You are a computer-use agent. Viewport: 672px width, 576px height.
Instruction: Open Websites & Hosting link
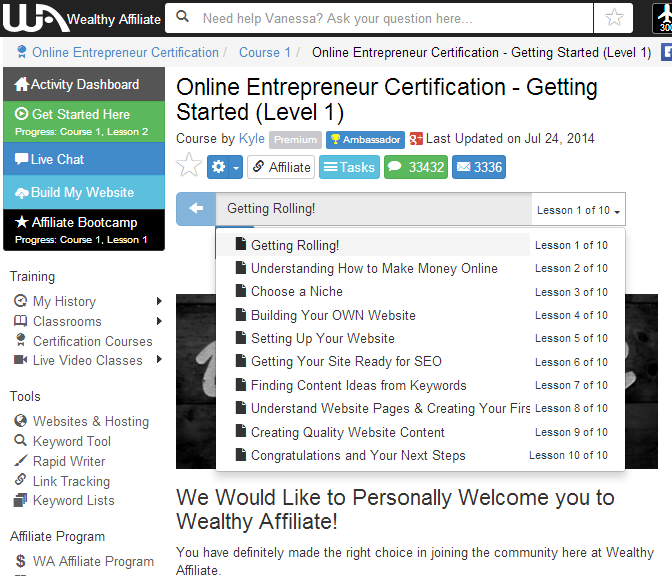pyautogui.click(x=91, y=421)
